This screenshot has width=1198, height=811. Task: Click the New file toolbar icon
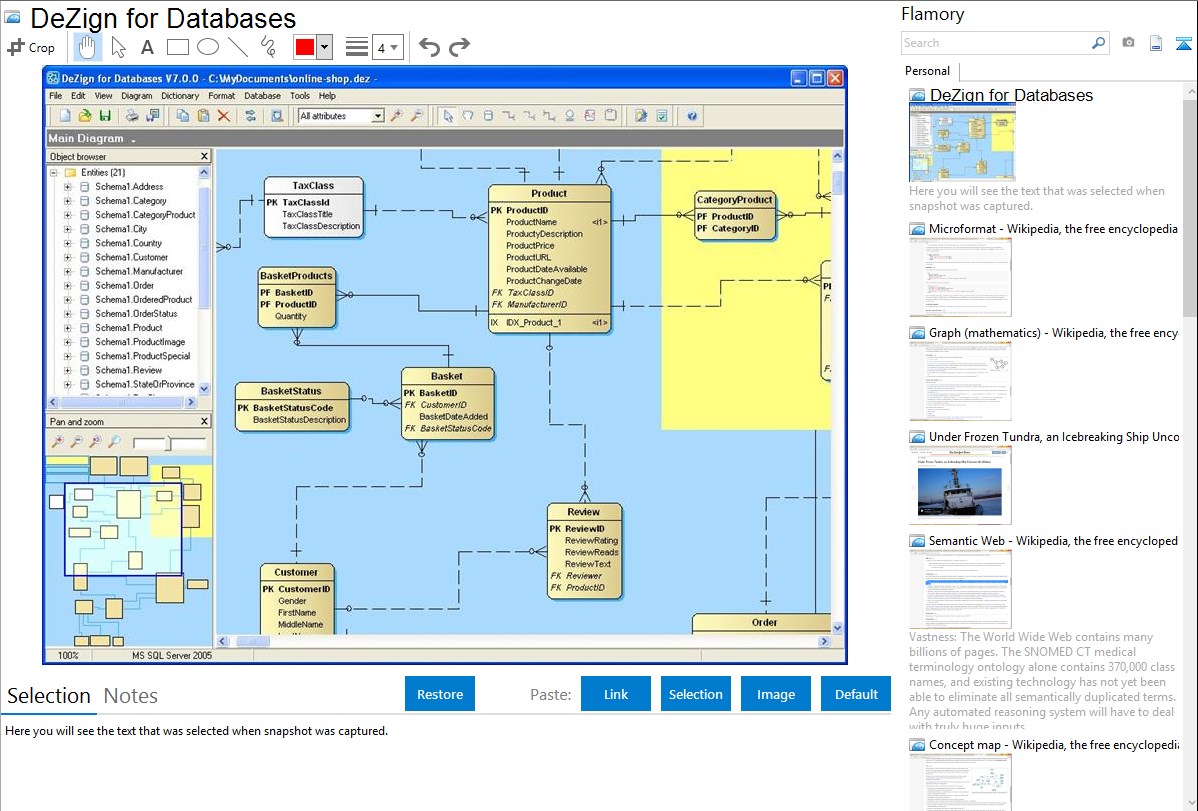click(x=65, y=115)
